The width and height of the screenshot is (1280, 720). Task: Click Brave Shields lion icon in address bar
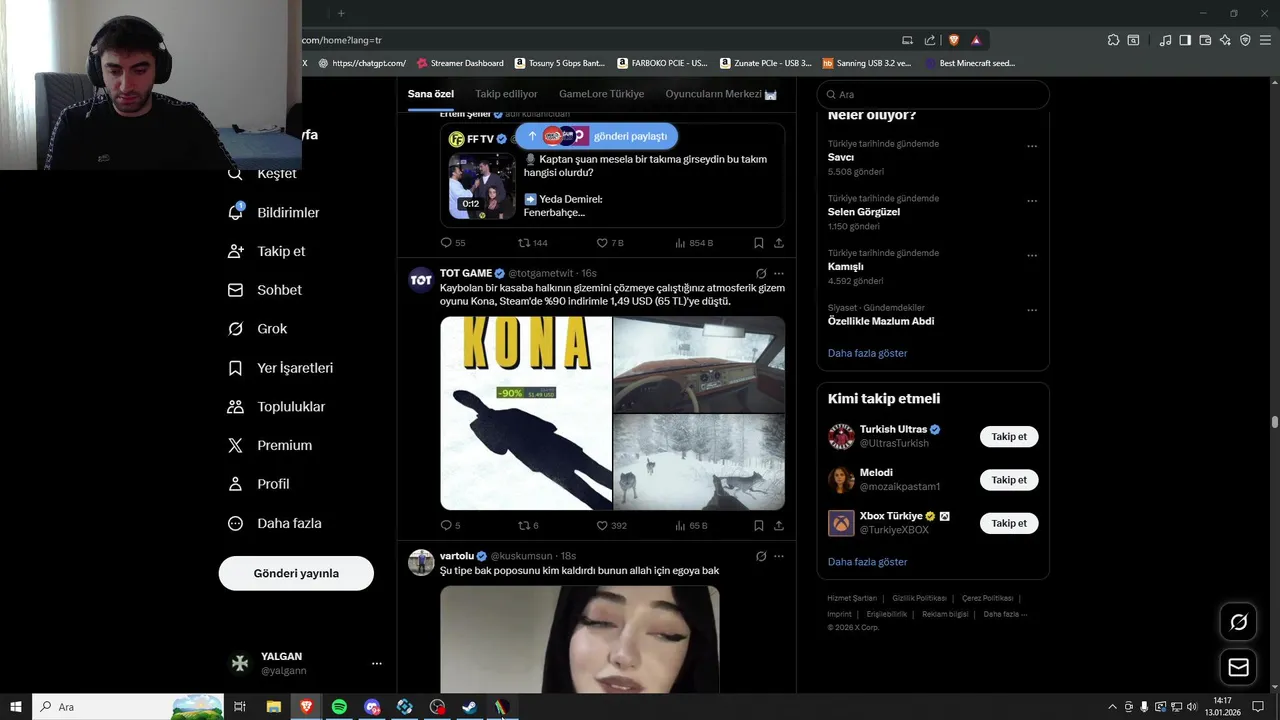[953, 40]
